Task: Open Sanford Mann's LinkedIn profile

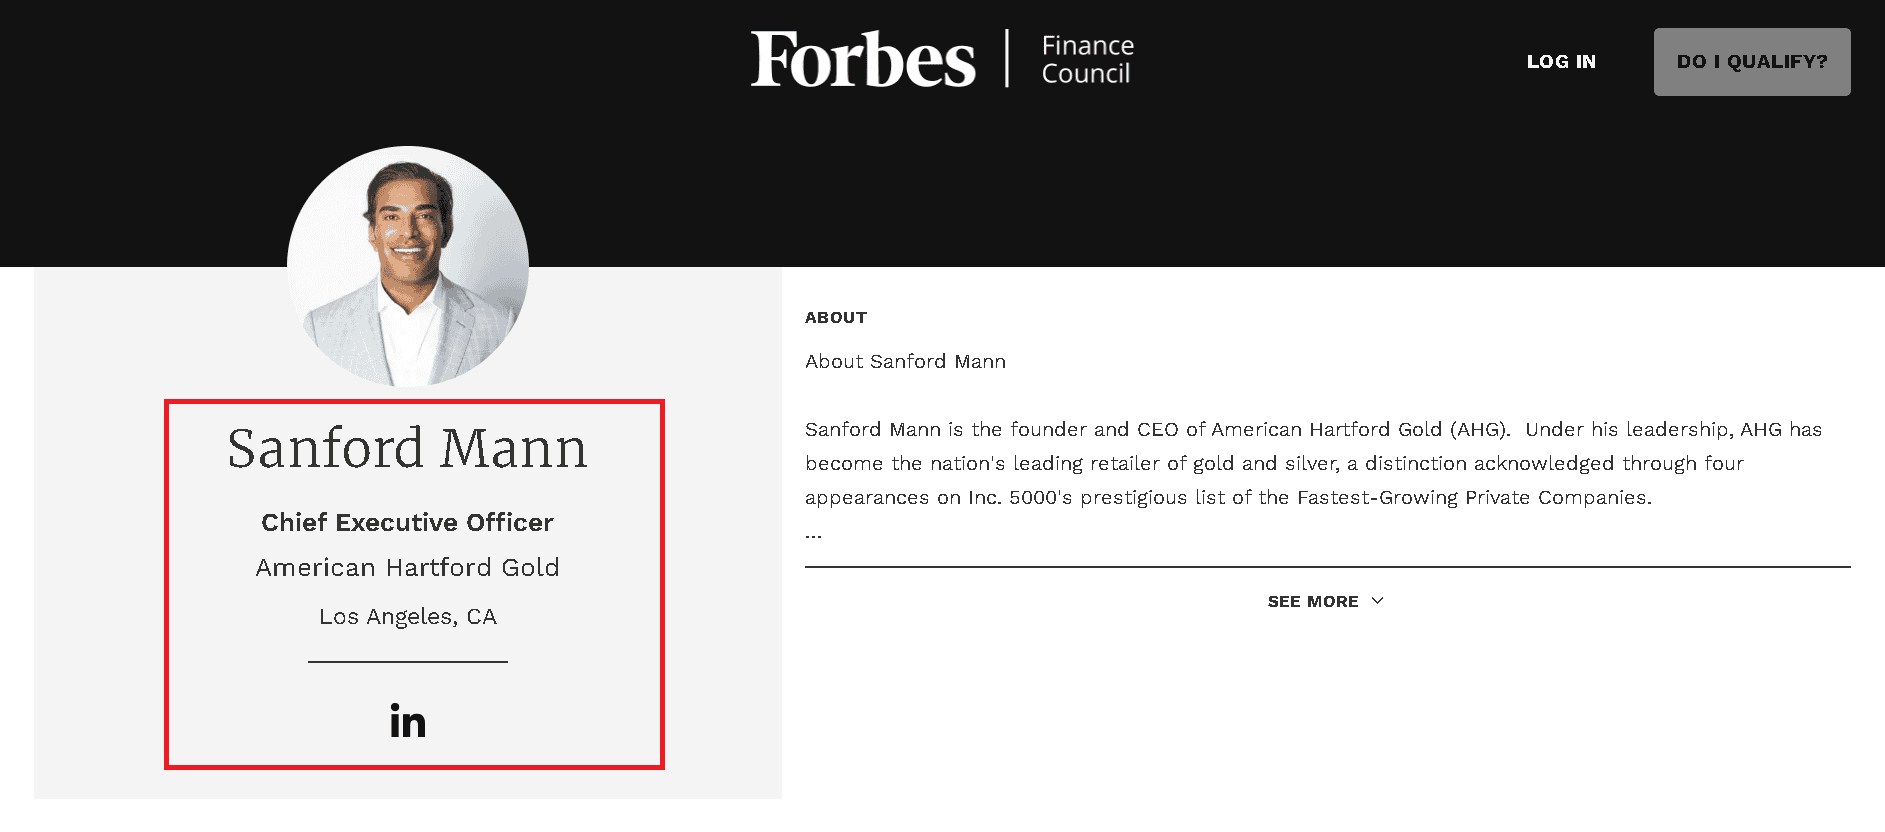Action: (406, 722)
